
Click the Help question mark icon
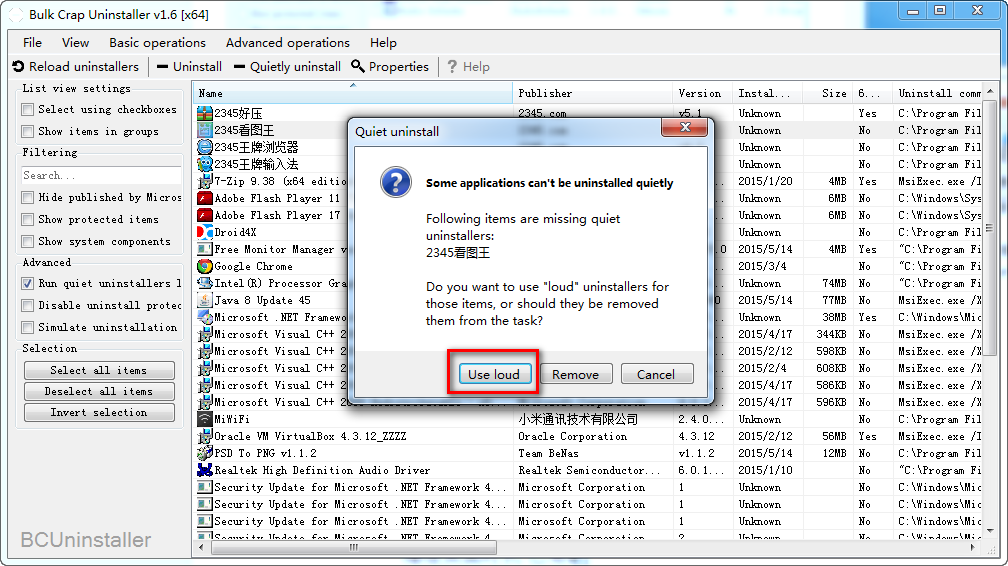(452, 67)
